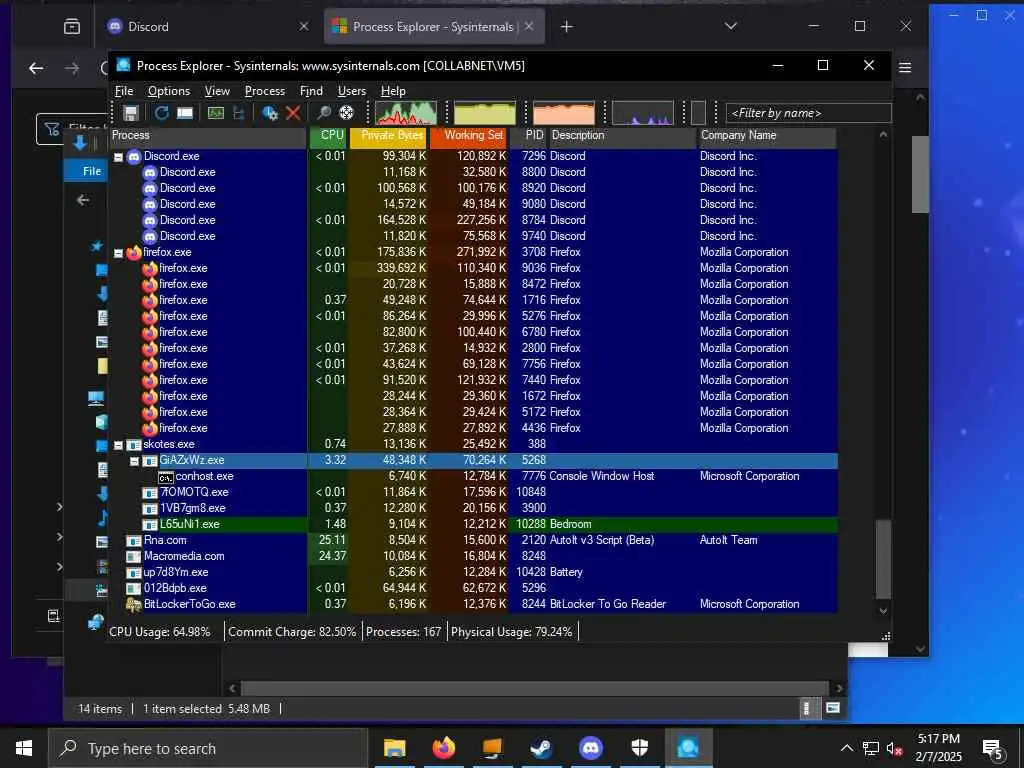Viewport: 1024px width, 768px height.
Task: Click the browser Back navigation arrow
Action: point(37,68)
